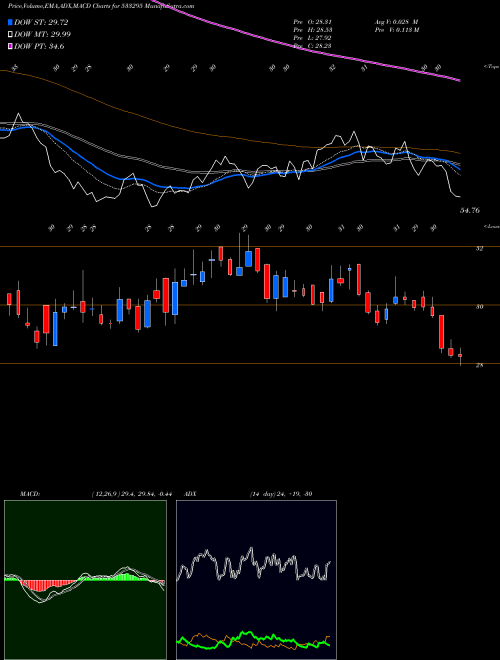Select the 'DOW PT: 34.6' legend label
This screenshot has width=500, height=660.
point(39,47)
